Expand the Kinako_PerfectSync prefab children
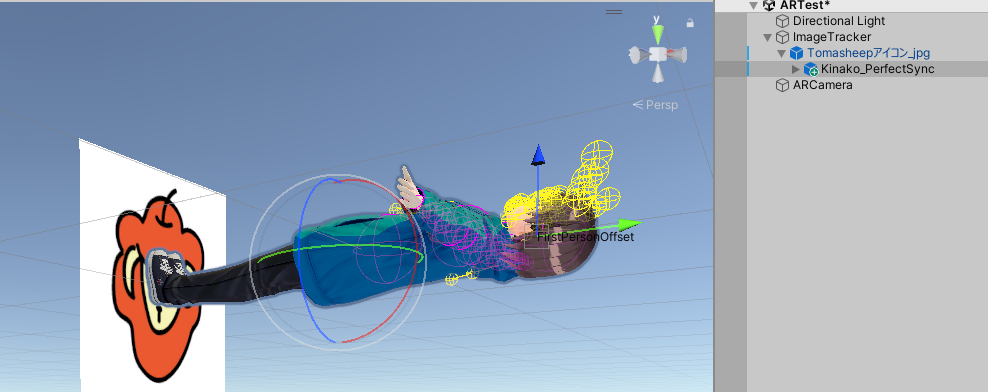 click(795, 69)
